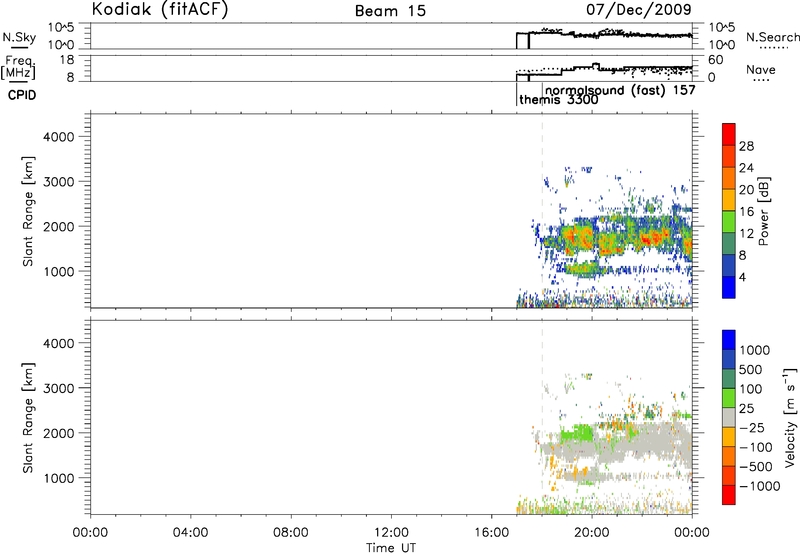Click the date '07/Dec/2009'

pyautogui.click(x=638, y=9)
